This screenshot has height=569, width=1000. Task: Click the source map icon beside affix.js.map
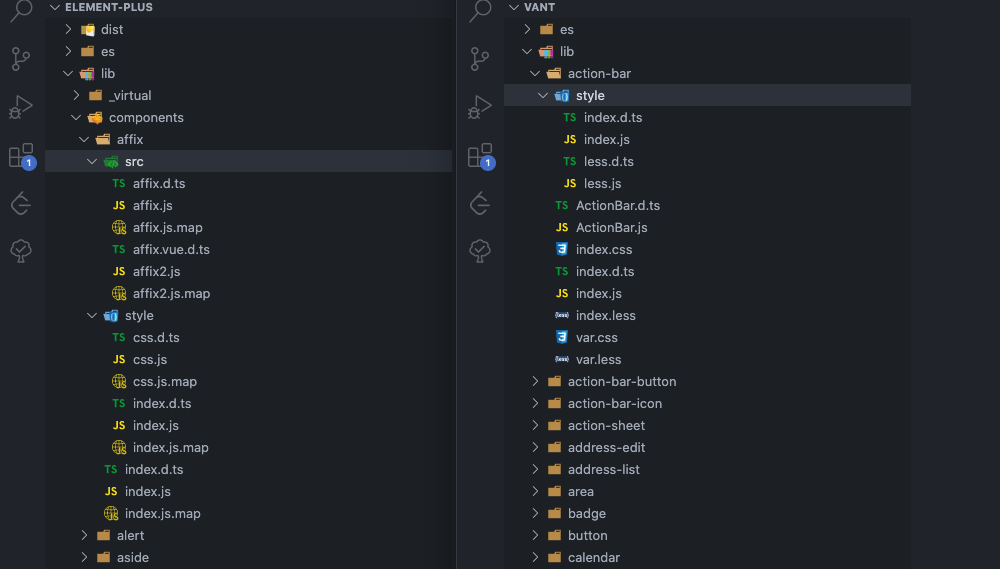coord(119,227)
